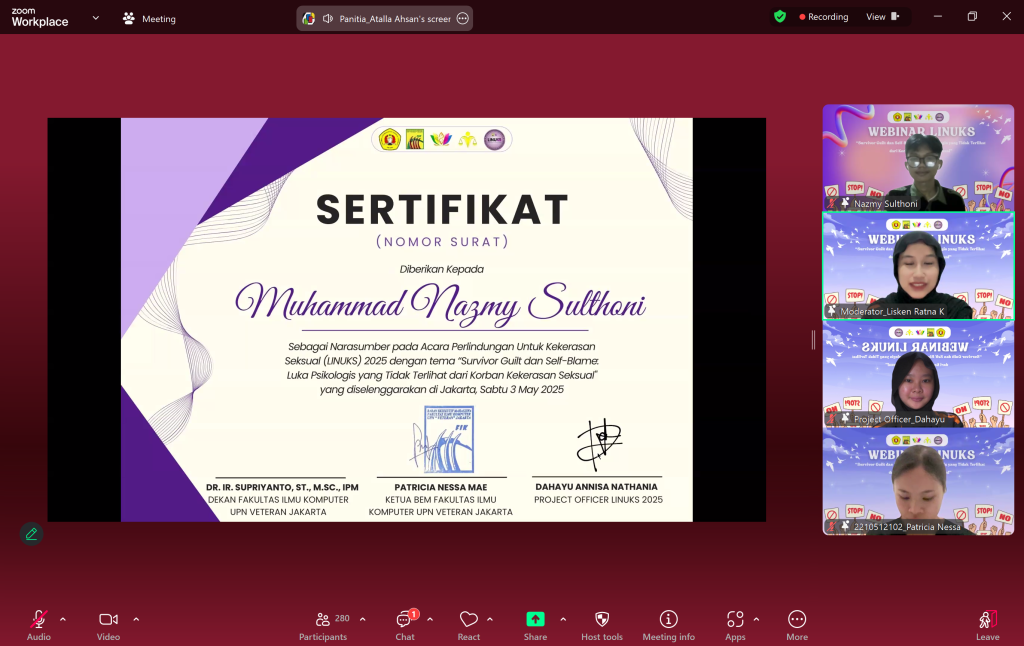Viewport: 1024px width, 646px height.
Task: Click the gallery panel divider handle
Action: pyautogui.click(x=813, y=340)
